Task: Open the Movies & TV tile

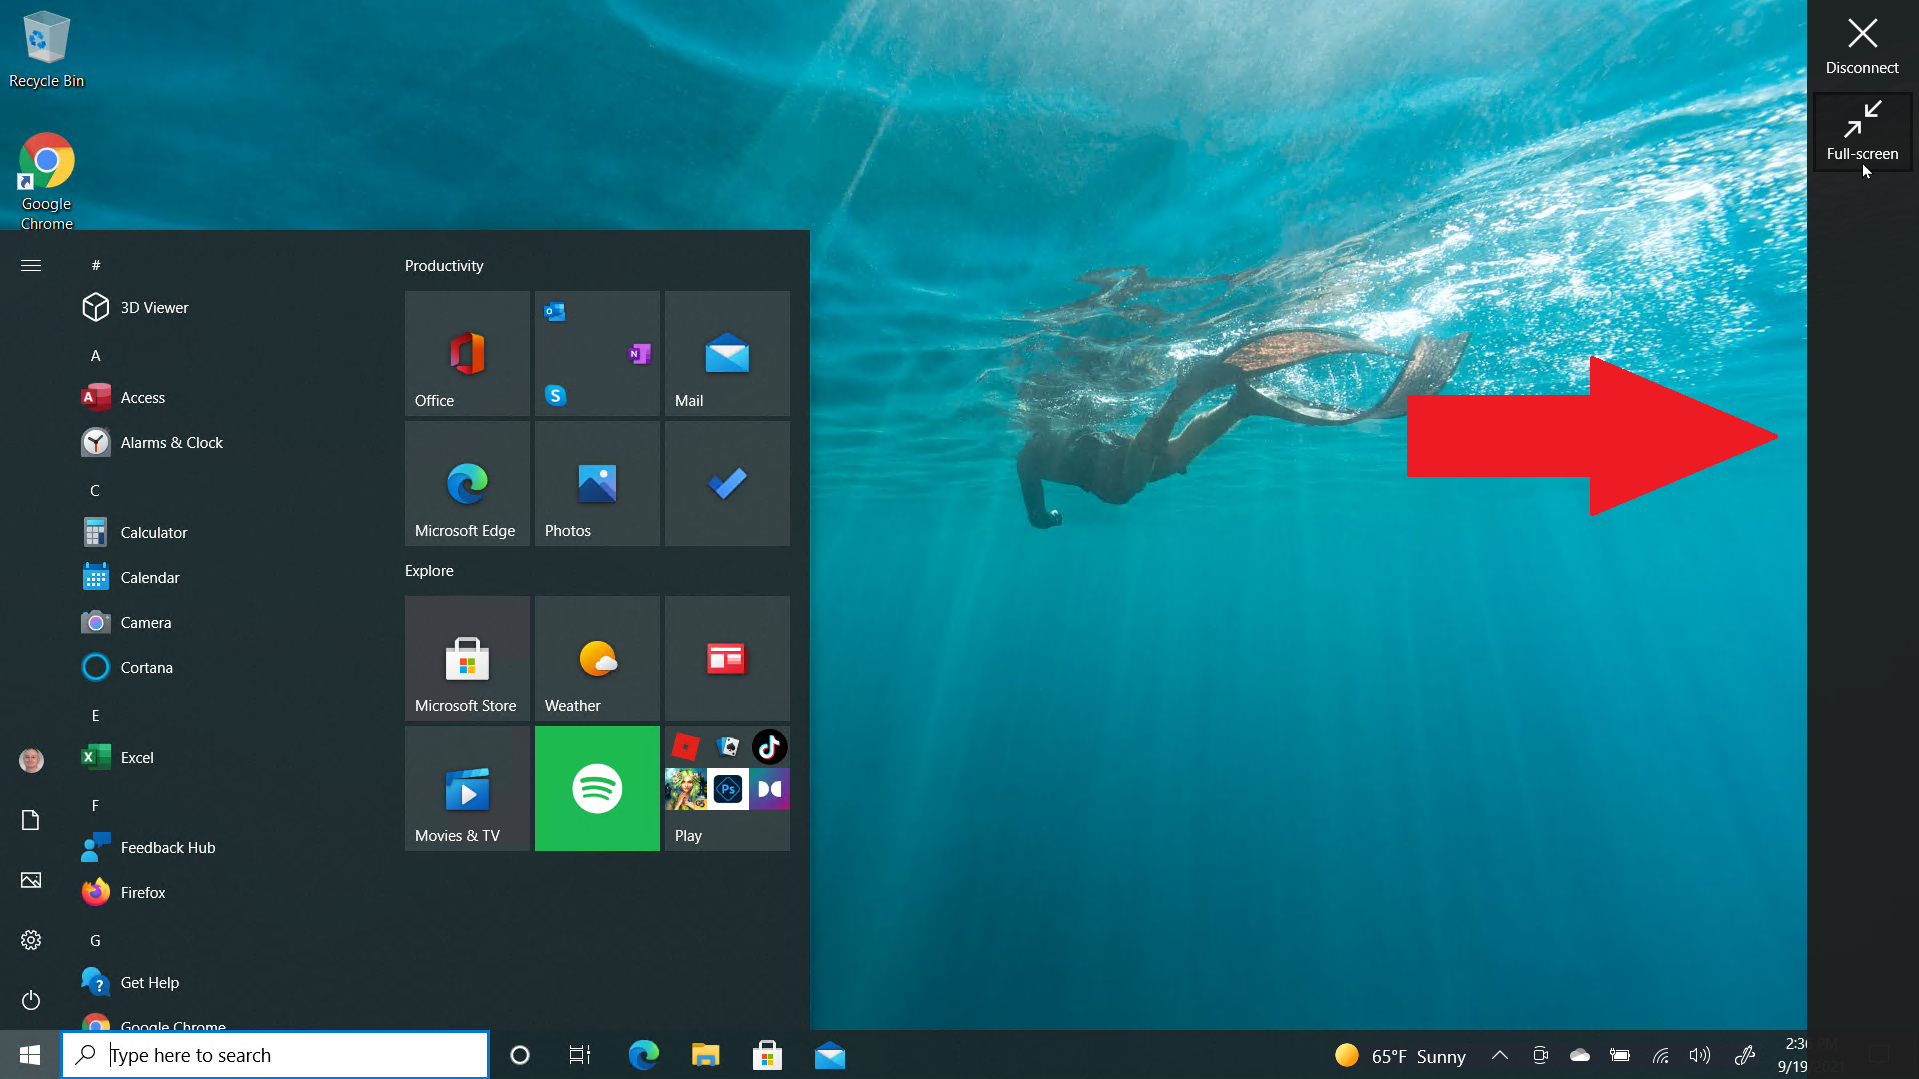Action: tap(467, 788)
